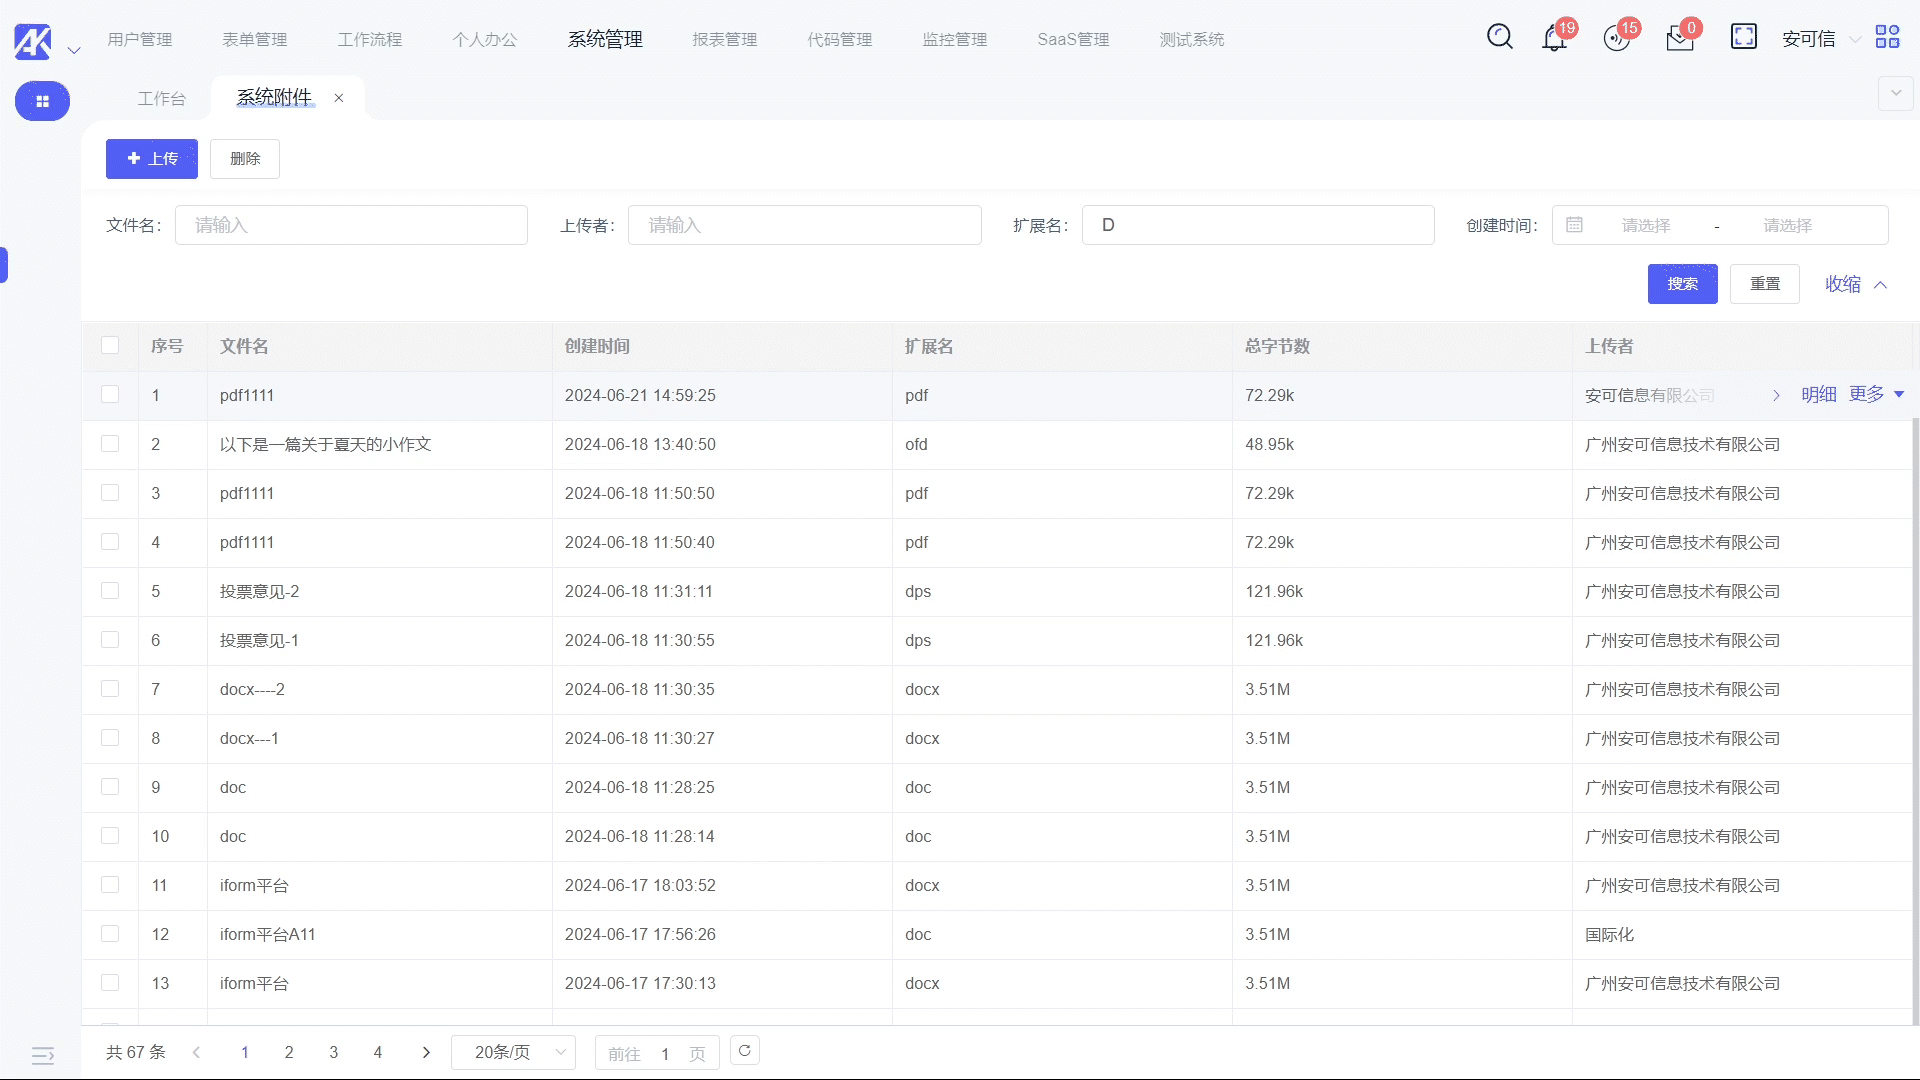
Task: Open the search magnifier icon
Action: (1499, 37)
